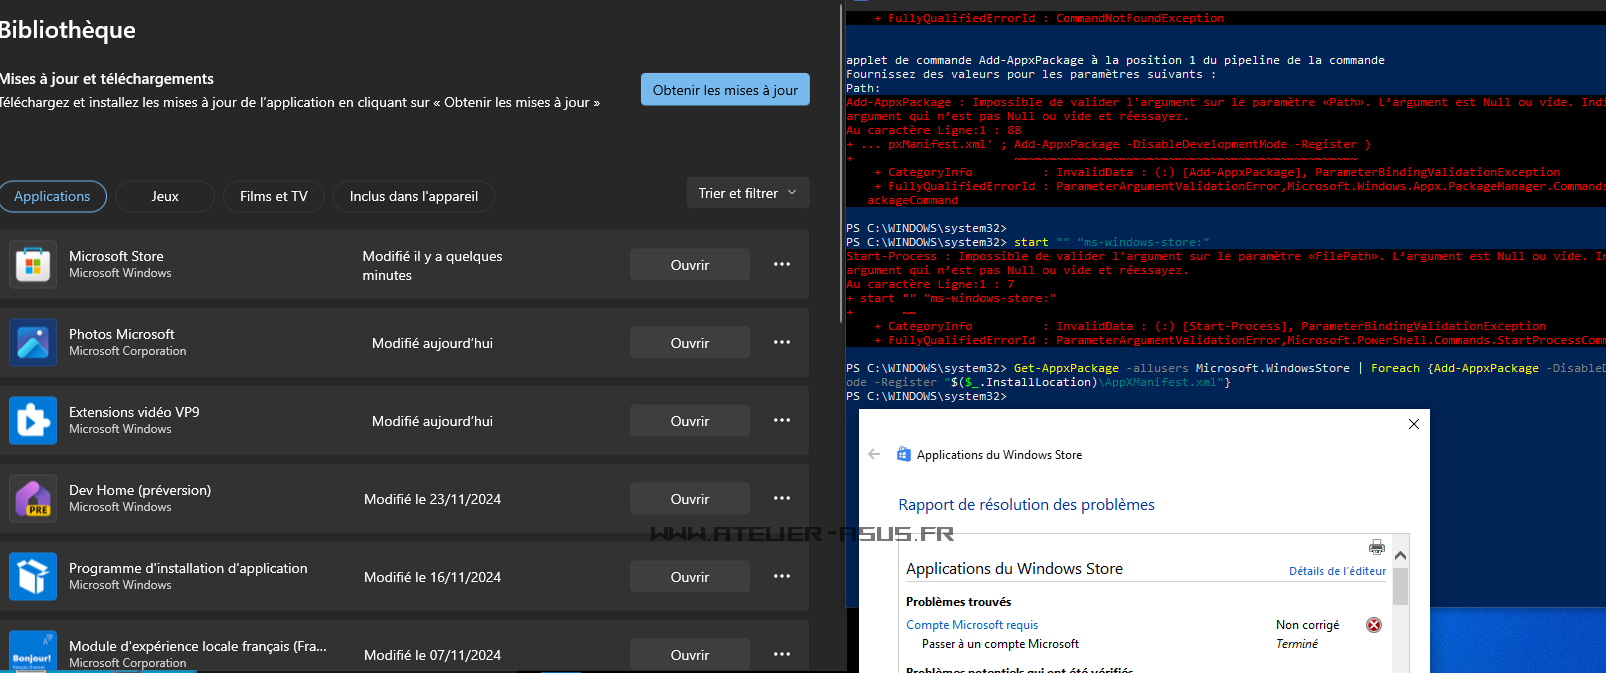Click Ouvrir for Module d'expérience locale français

[x=690, y=655]
